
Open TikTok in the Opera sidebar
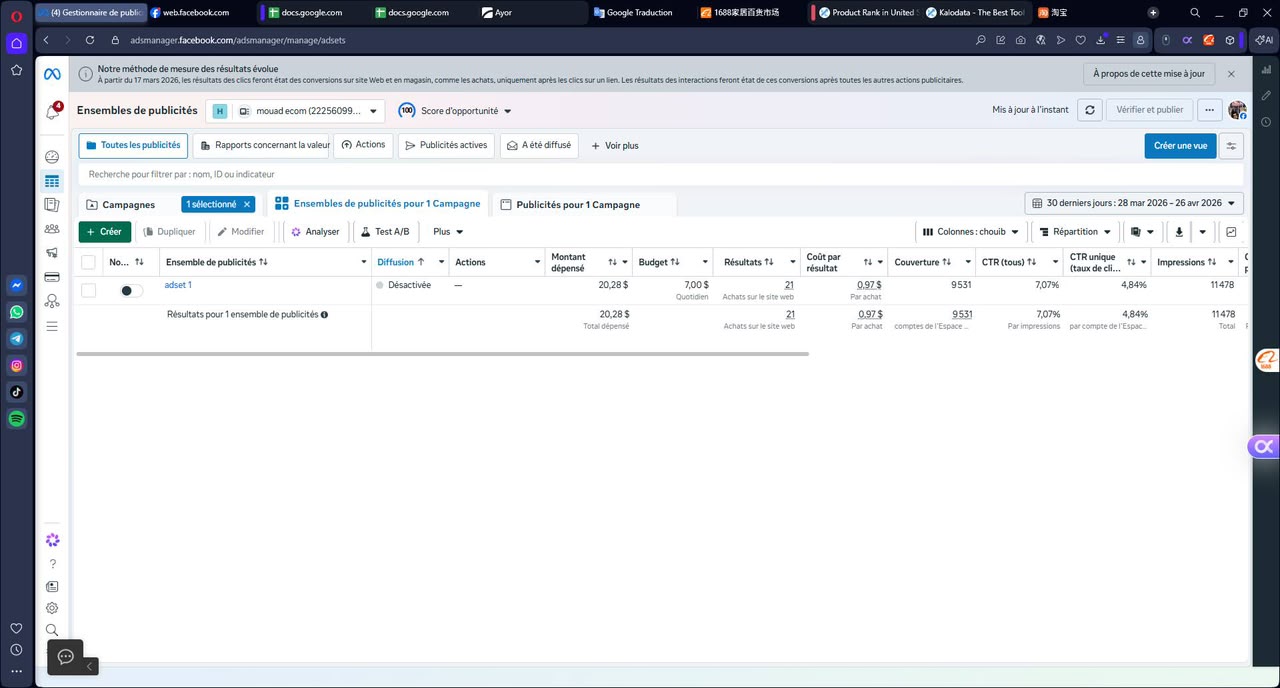[x=17, y=392]
